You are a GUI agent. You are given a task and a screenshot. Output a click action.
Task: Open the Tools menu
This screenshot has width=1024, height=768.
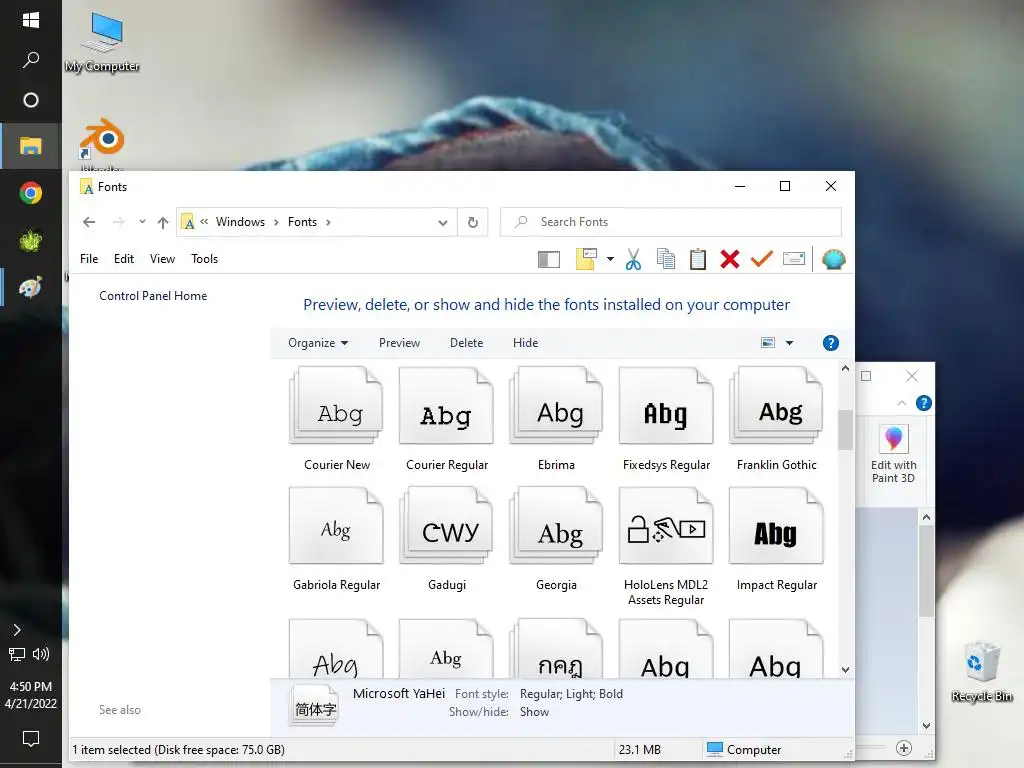click(204, 259)
